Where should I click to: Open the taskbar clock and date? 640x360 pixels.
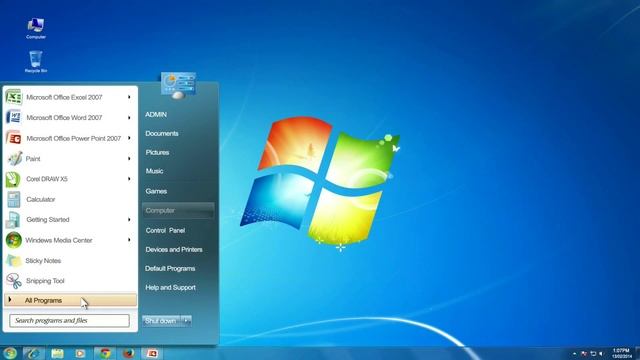621,353
